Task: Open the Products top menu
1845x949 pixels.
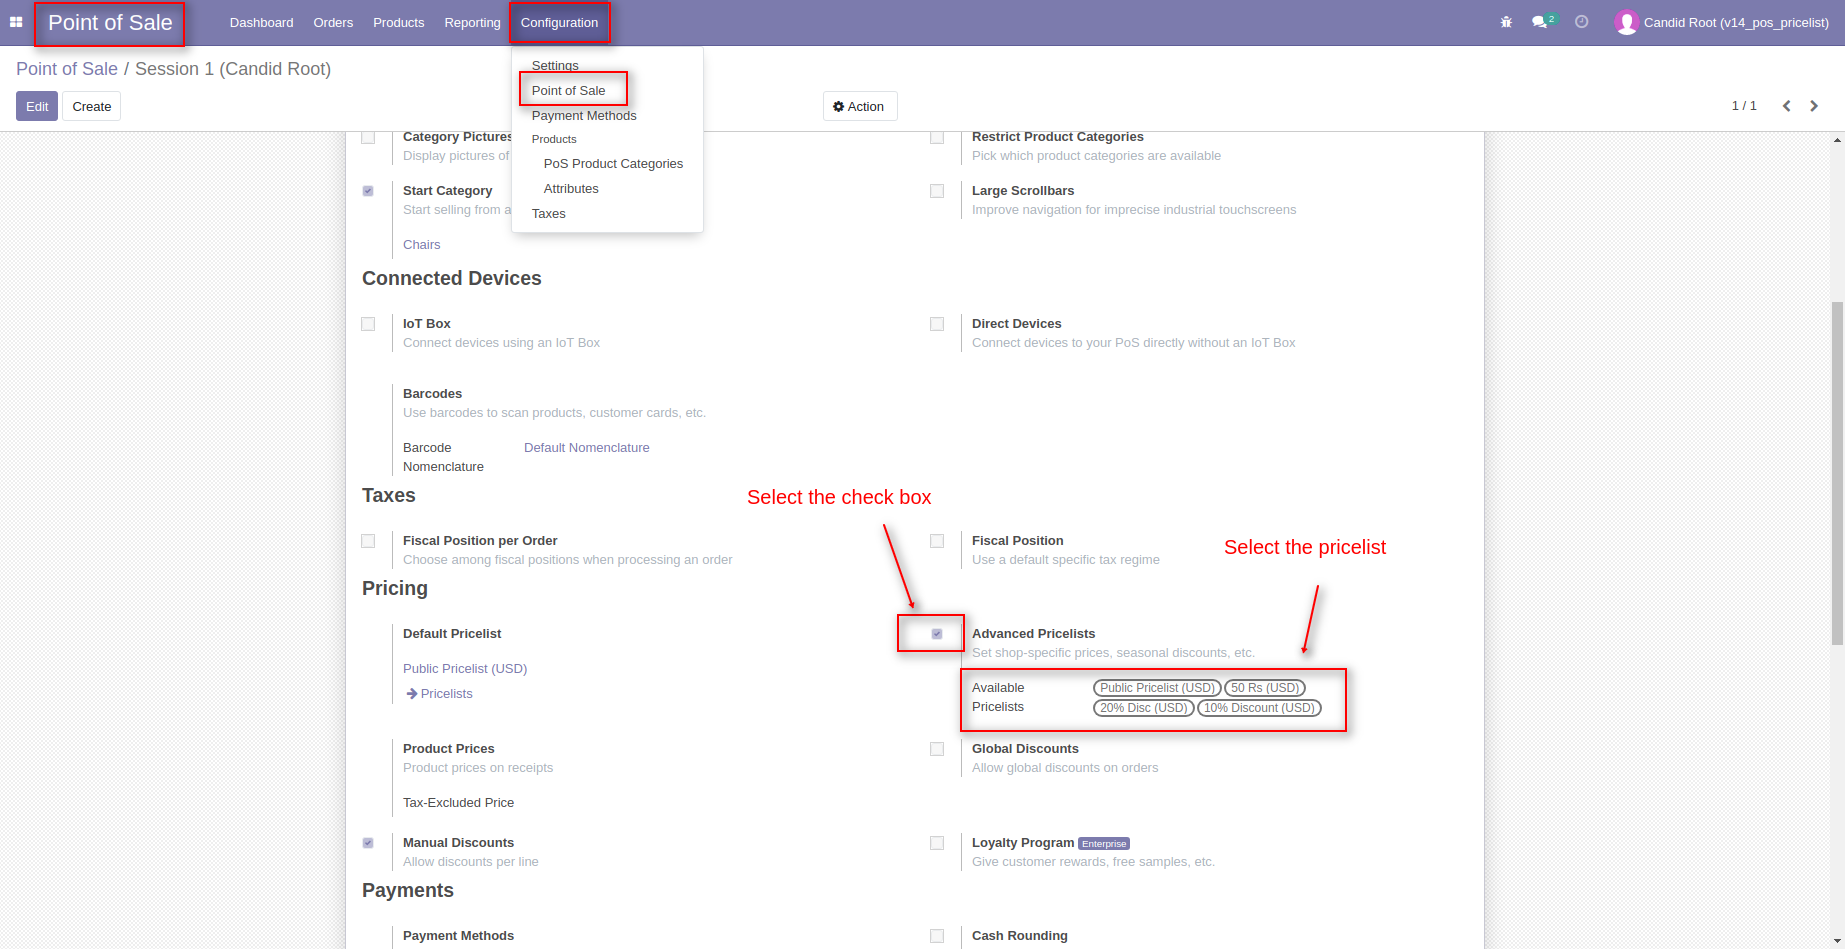Action: tap(398, 22)
